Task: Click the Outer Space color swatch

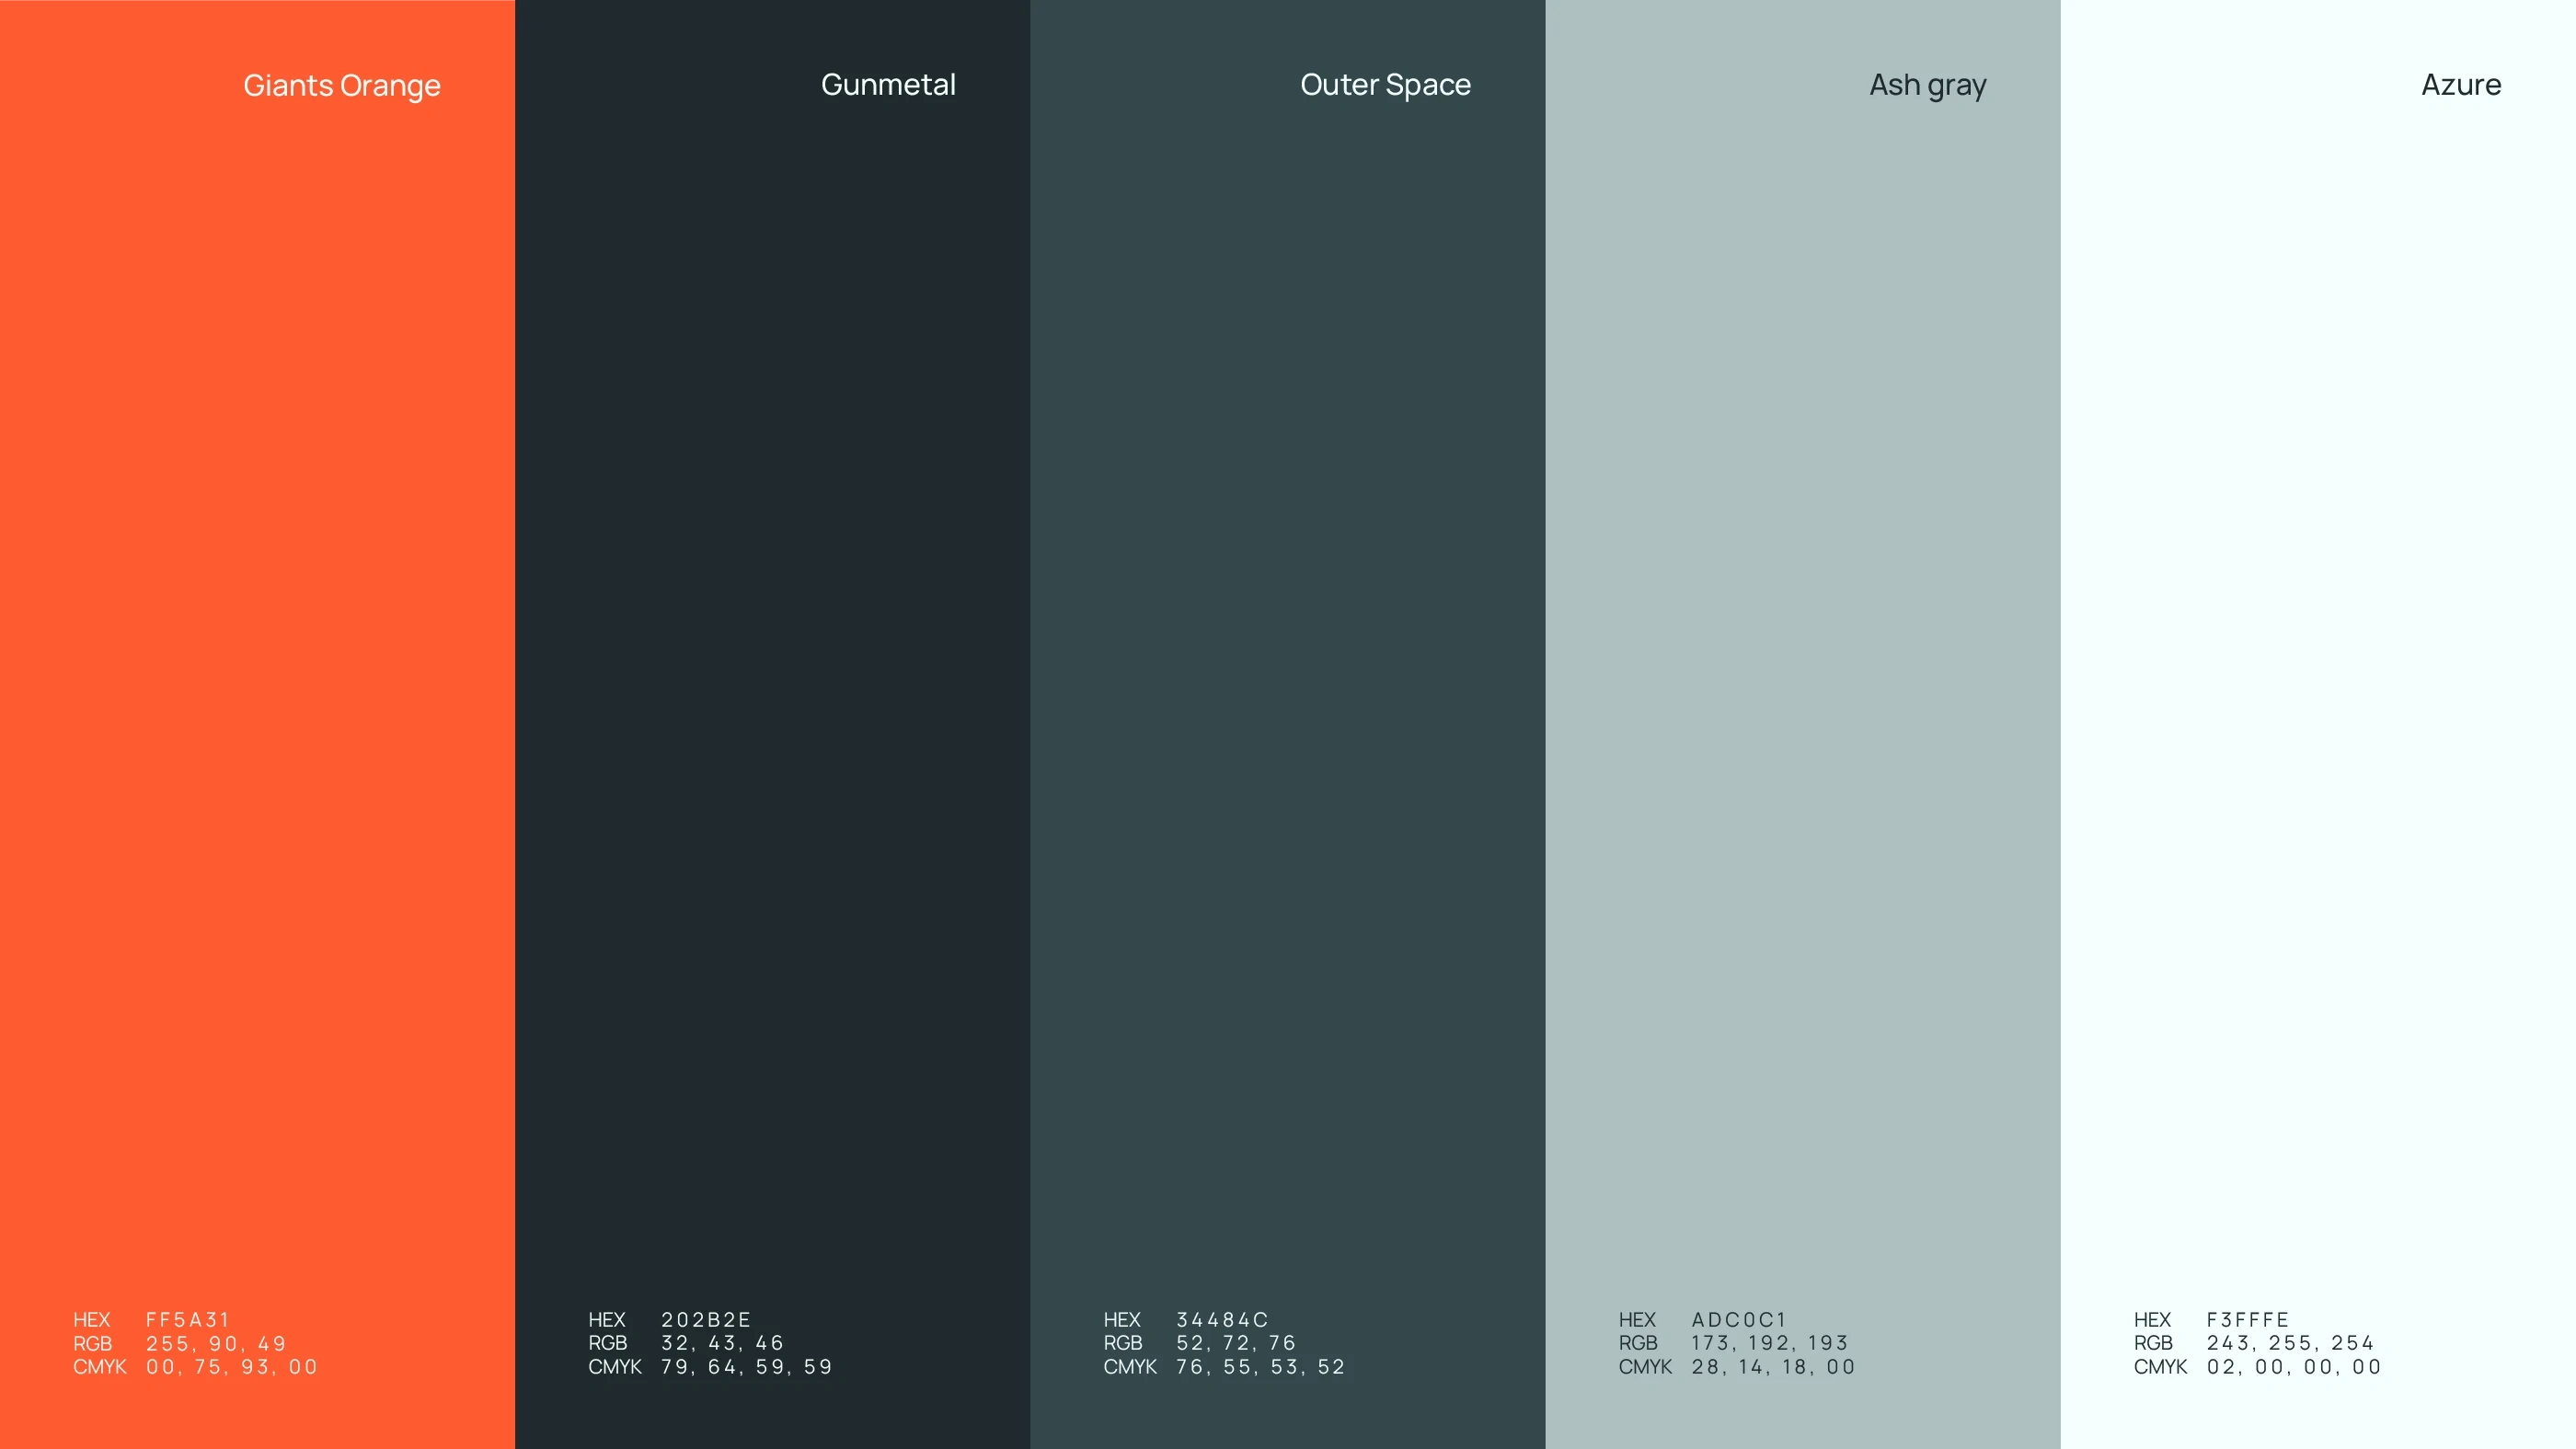Action: (x=1287, y=700)
